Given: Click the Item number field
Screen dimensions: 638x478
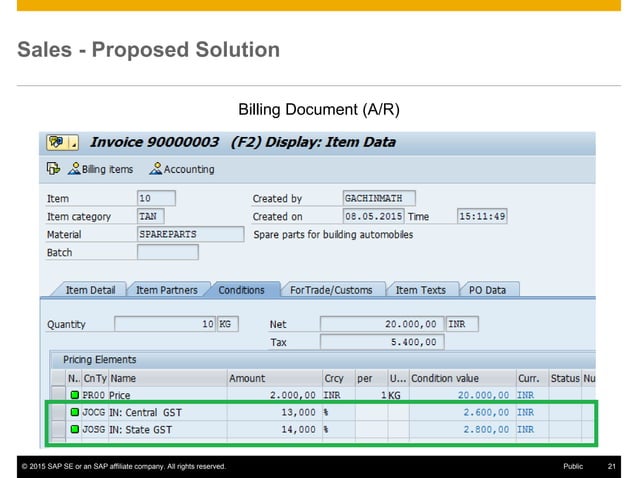Looking at the screenshot, I should 156,199.
